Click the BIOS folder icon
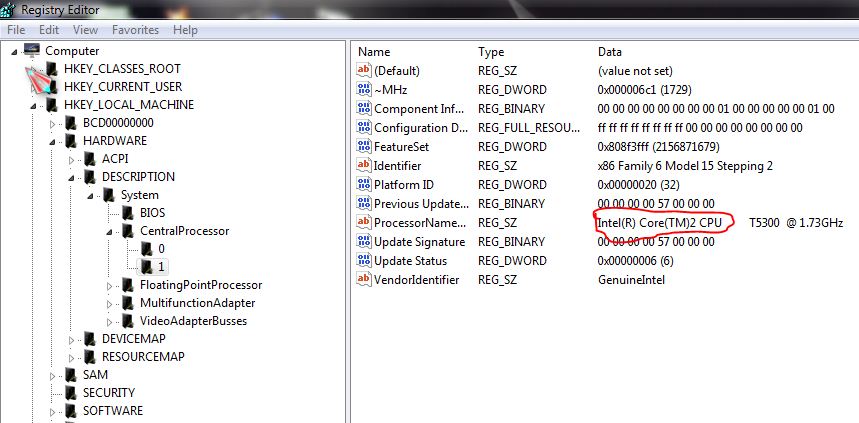Screen dimensions: 859x423 [127, 213]
